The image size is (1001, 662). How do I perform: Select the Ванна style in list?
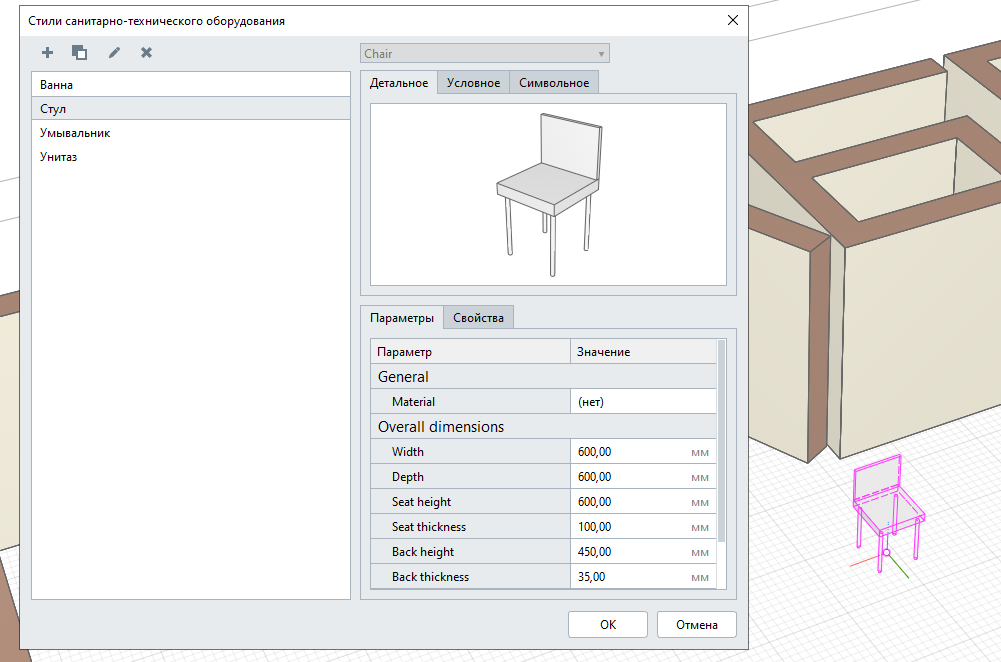[190, 85]
